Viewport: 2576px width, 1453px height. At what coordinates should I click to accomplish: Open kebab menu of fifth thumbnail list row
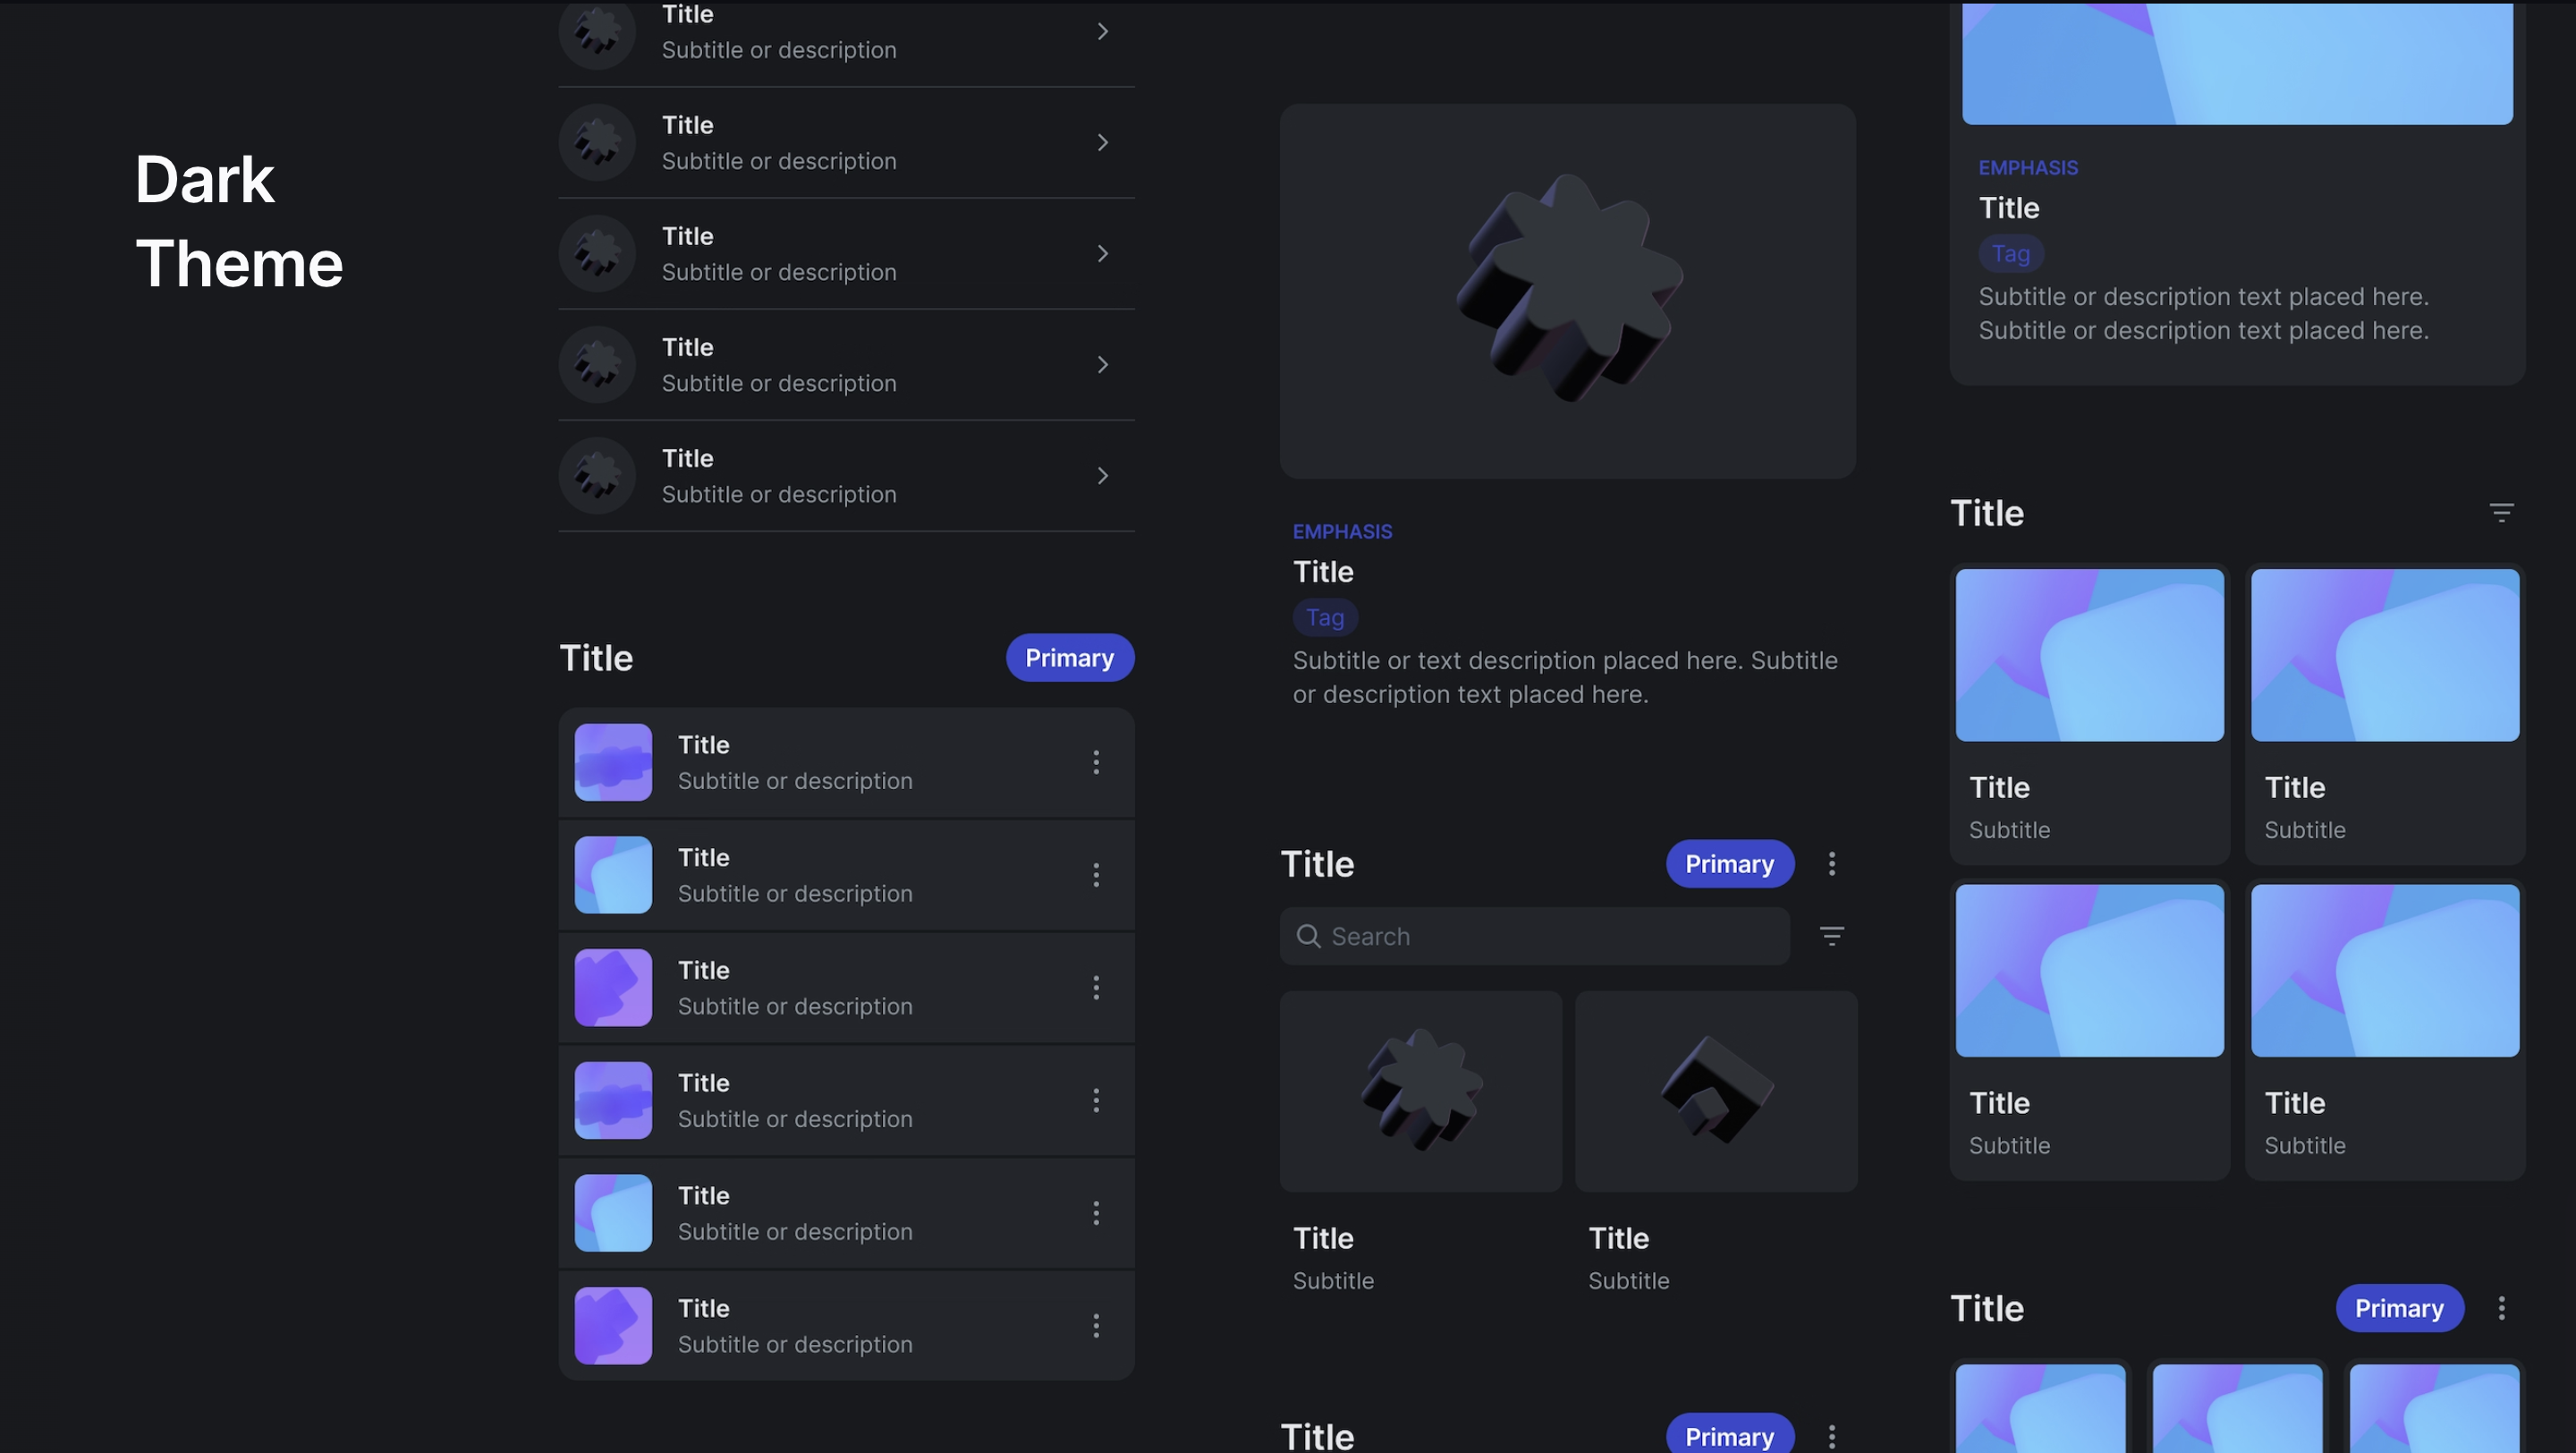tap(1096, 1213)
